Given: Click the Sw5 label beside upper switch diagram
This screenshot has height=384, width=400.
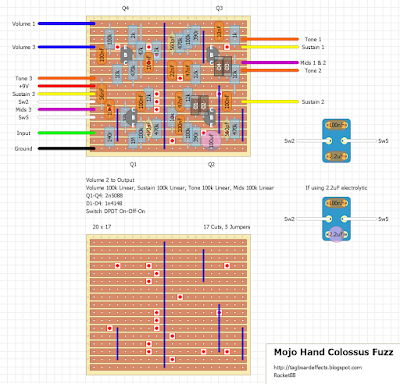Looking at the screenshot, I should [x=383, y=141].
